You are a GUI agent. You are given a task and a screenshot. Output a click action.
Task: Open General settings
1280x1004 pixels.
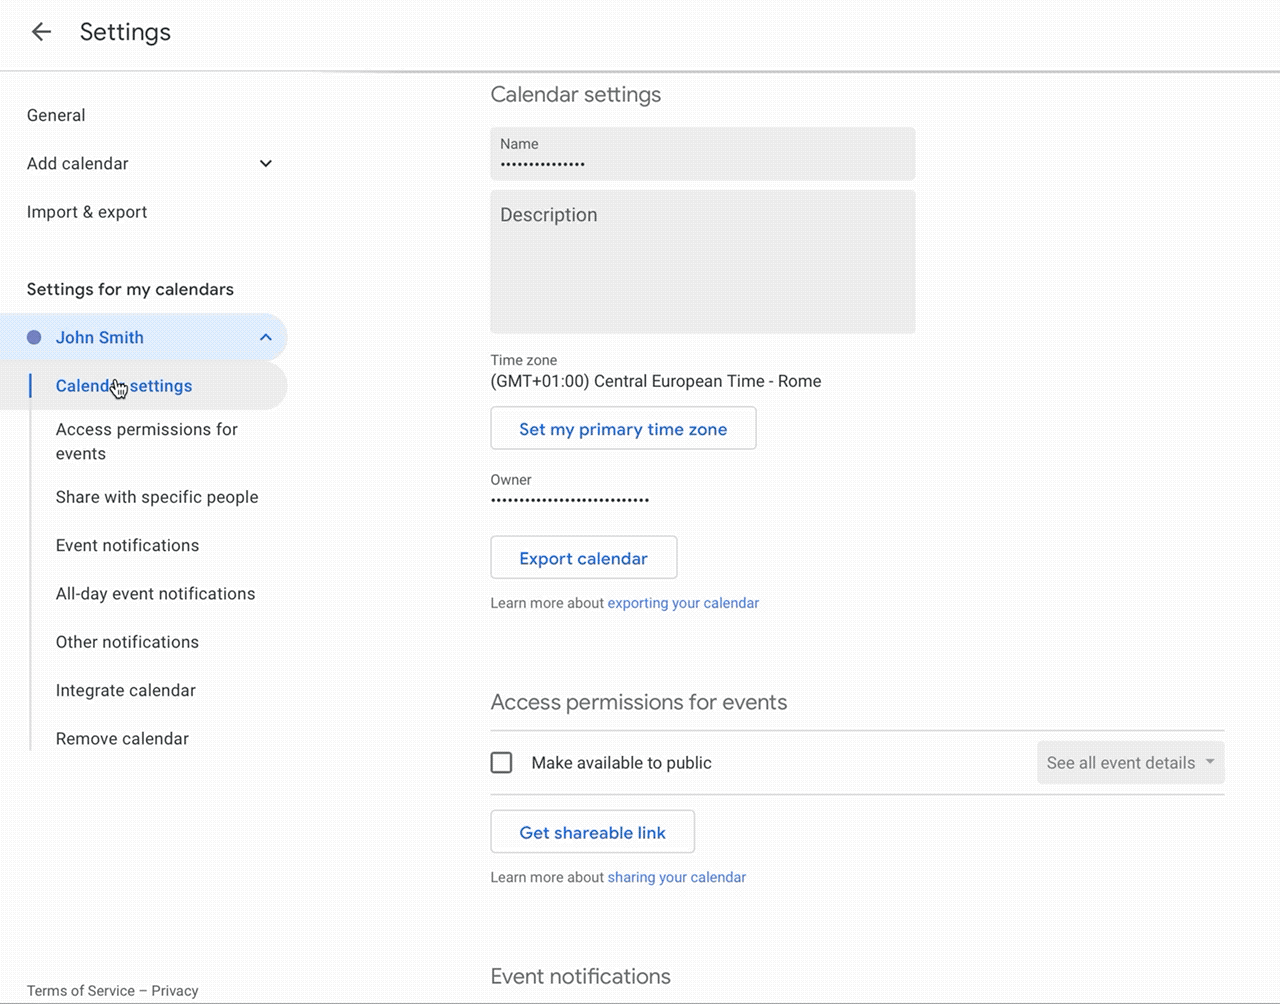[x=56, y=116]
